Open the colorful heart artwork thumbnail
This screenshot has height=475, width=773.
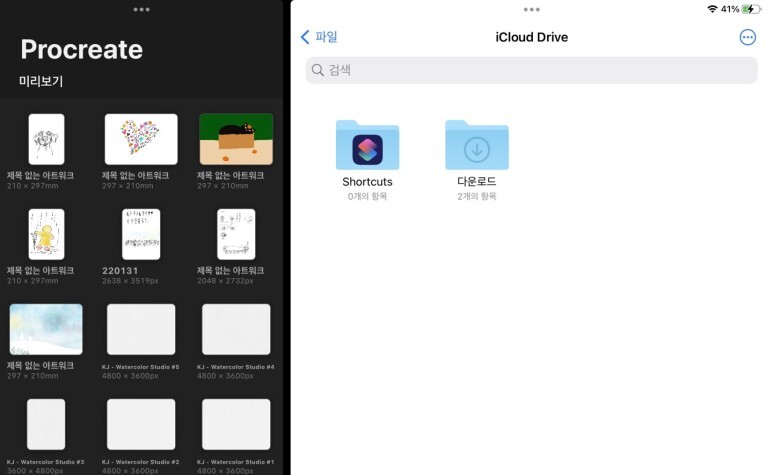pyautogui.click(x=141, y=139)
